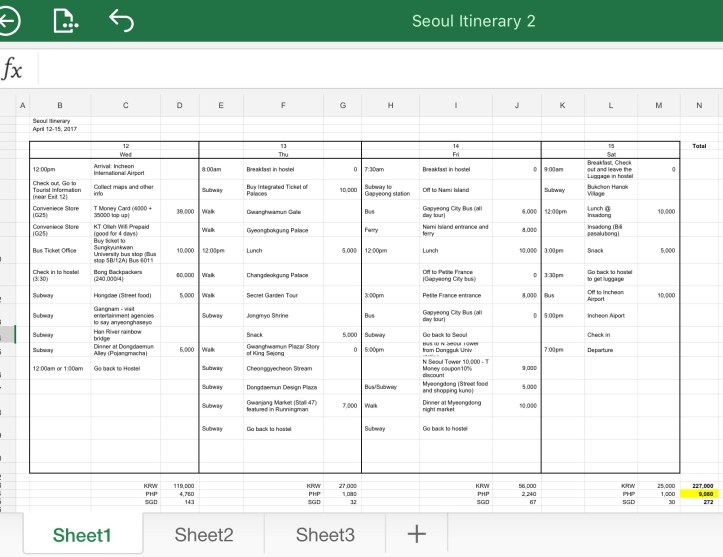Image resolution: width=723 pixels, height=557 pixels.
Task: Click the Undo arrow icon
Action: [120, 20]
